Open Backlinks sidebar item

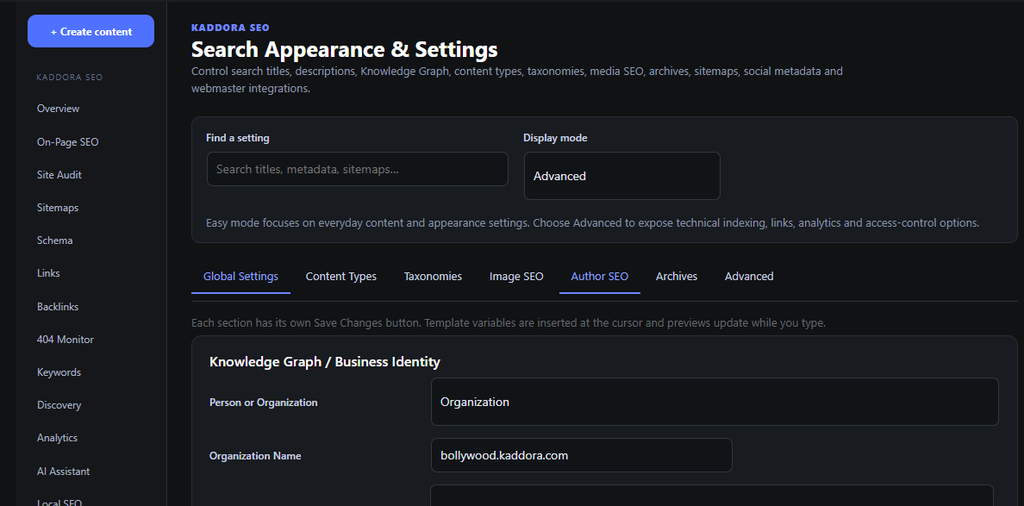57,306
